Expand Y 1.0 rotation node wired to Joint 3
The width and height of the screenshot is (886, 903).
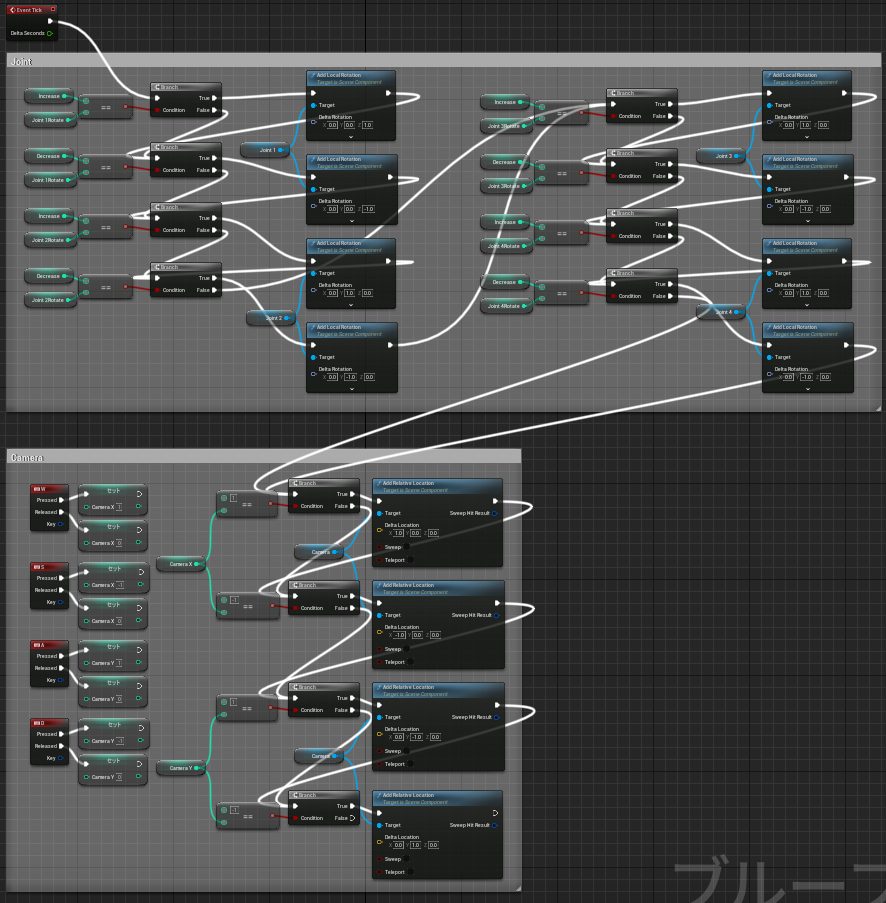point(807,137)
